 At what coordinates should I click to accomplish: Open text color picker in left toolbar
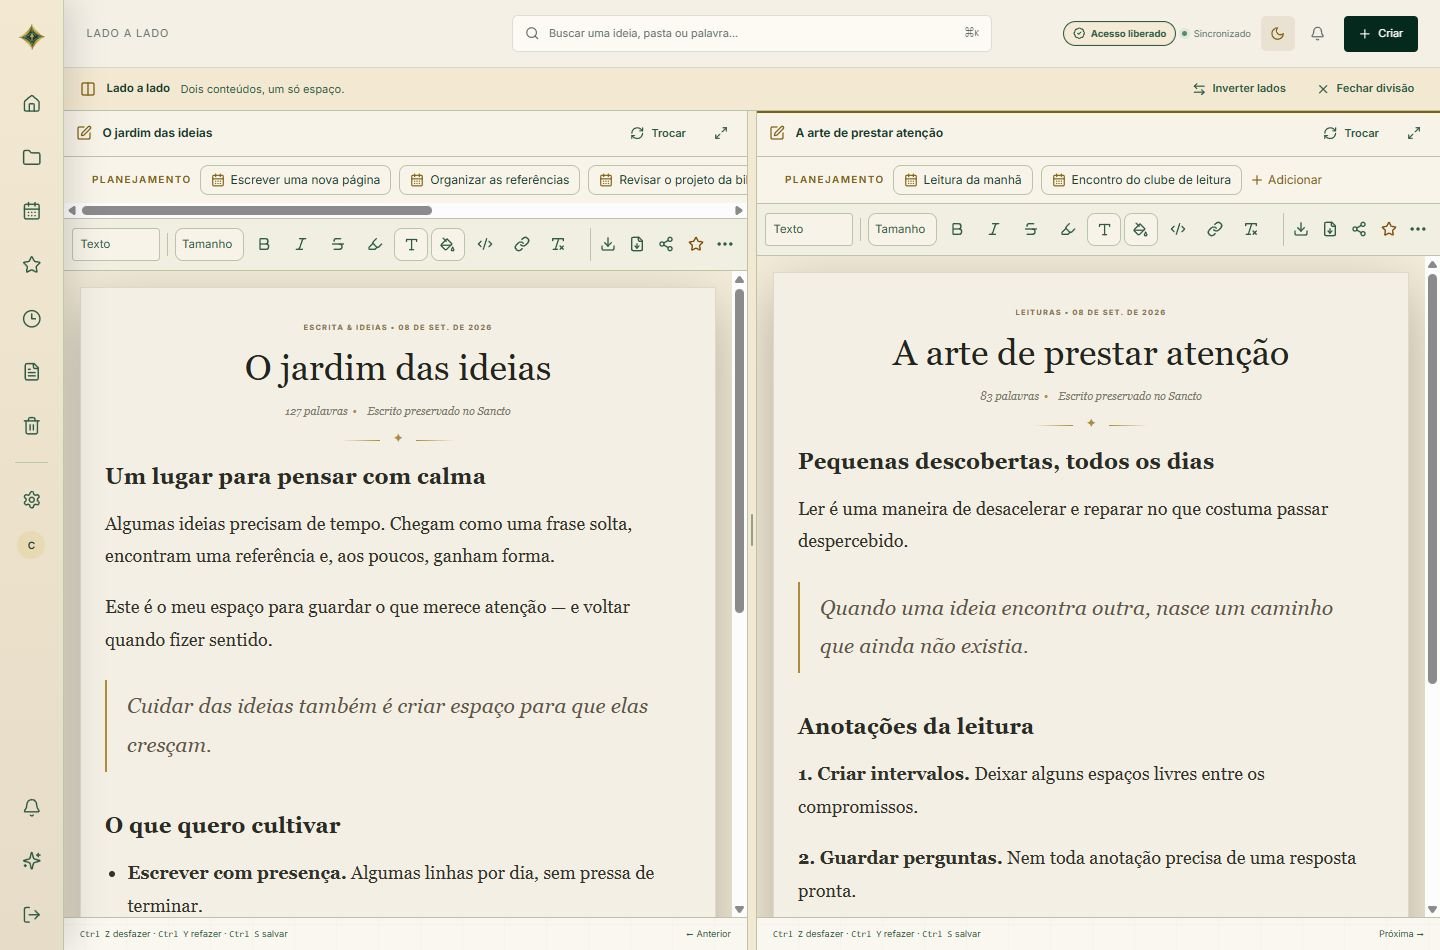pos(411,244)
